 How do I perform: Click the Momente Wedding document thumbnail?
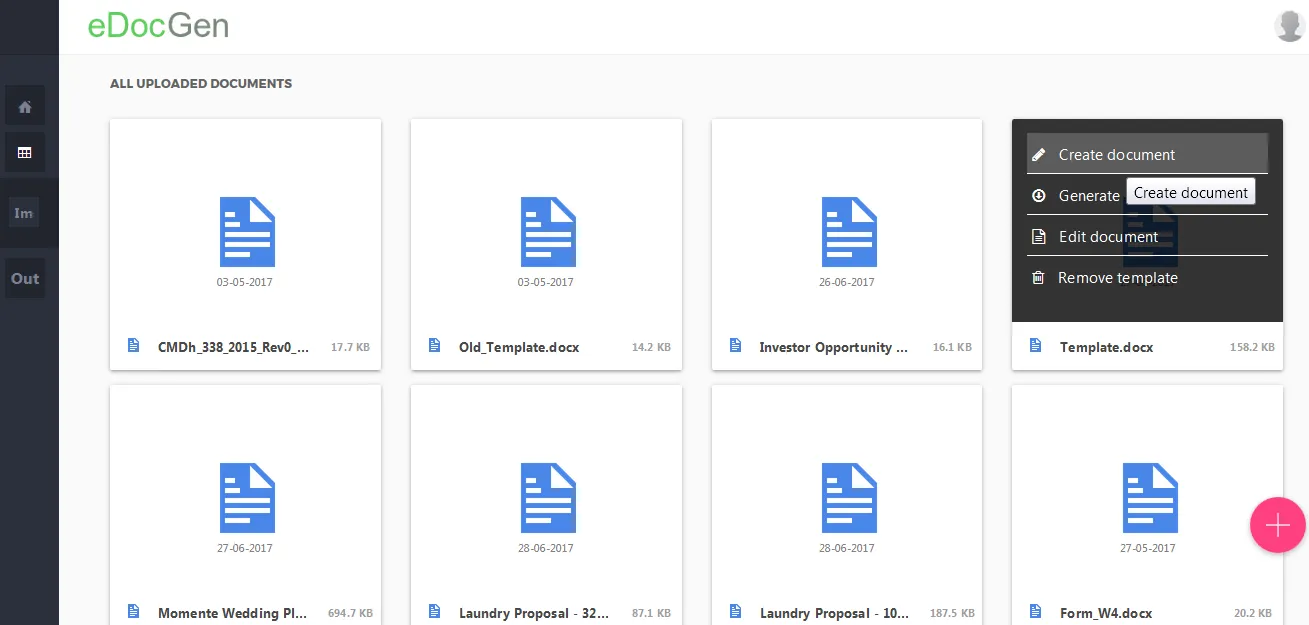click(247, 497)
